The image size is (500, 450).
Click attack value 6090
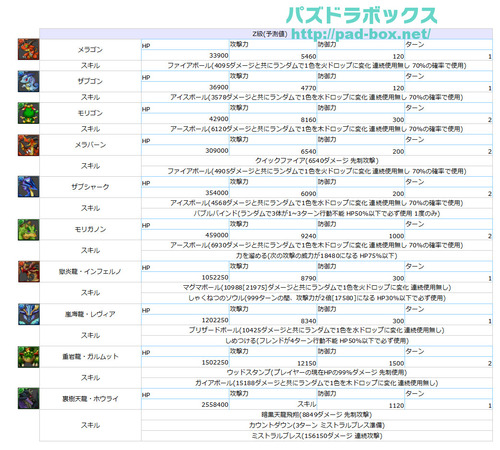[308, 194]
